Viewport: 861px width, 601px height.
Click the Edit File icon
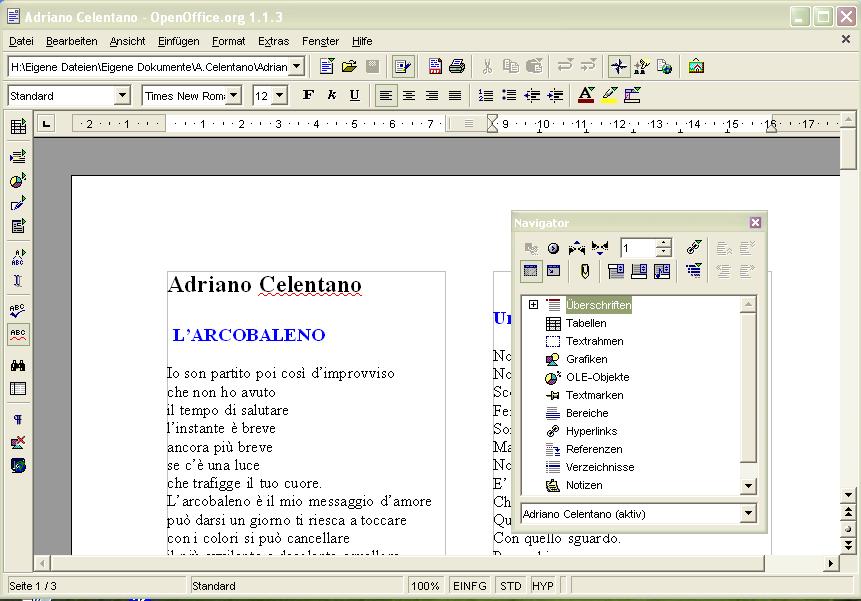pos(402,67)
